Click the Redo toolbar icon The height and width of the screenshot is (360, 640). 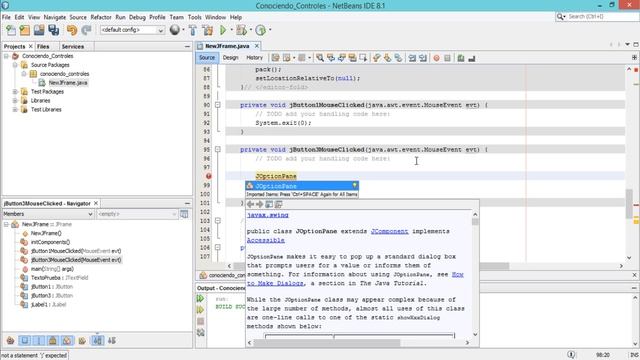(86, 30)
